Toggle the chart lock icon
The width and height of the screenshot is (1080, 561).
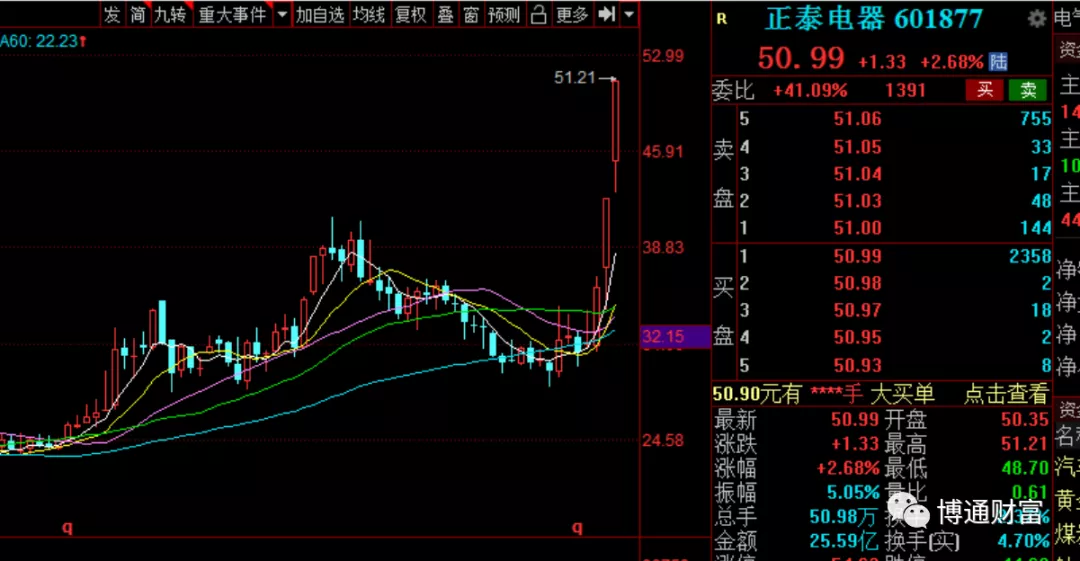pos(539,14)
